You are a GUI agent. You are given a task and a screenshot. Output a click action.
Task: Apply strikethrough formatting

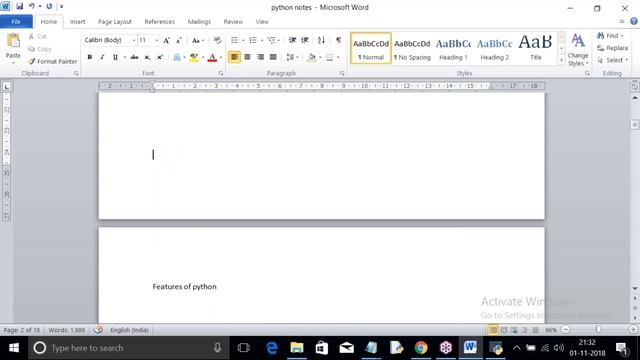(134, 57)
